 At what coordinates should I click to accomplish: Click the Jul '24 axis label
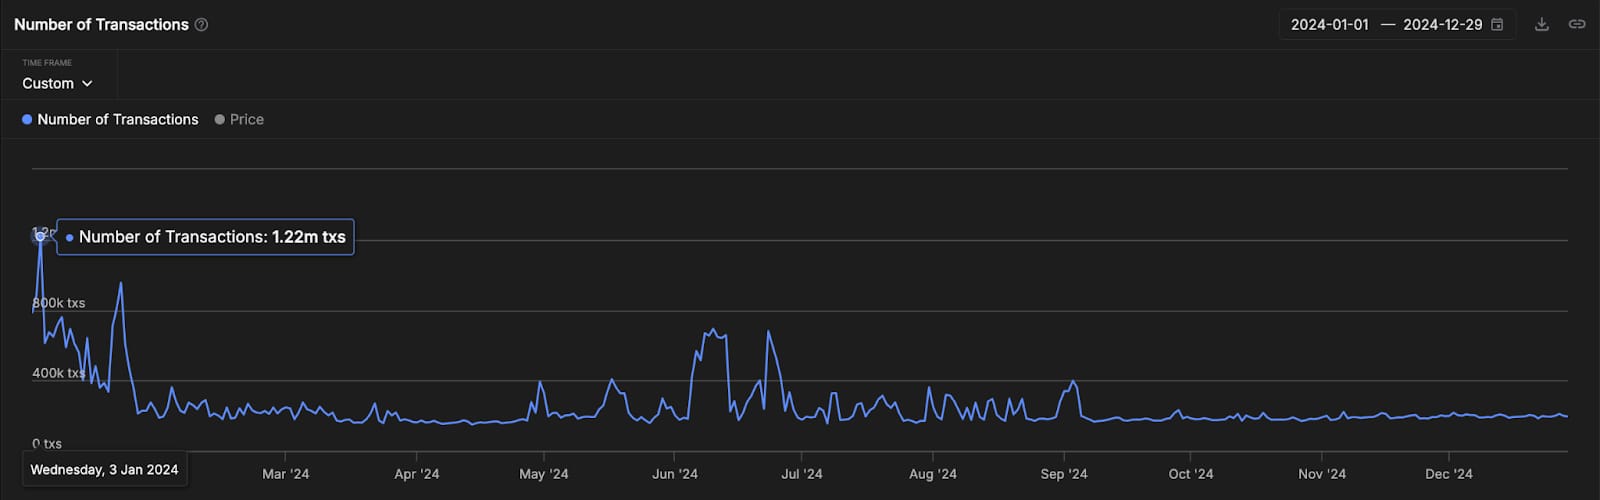click(802, 474)
